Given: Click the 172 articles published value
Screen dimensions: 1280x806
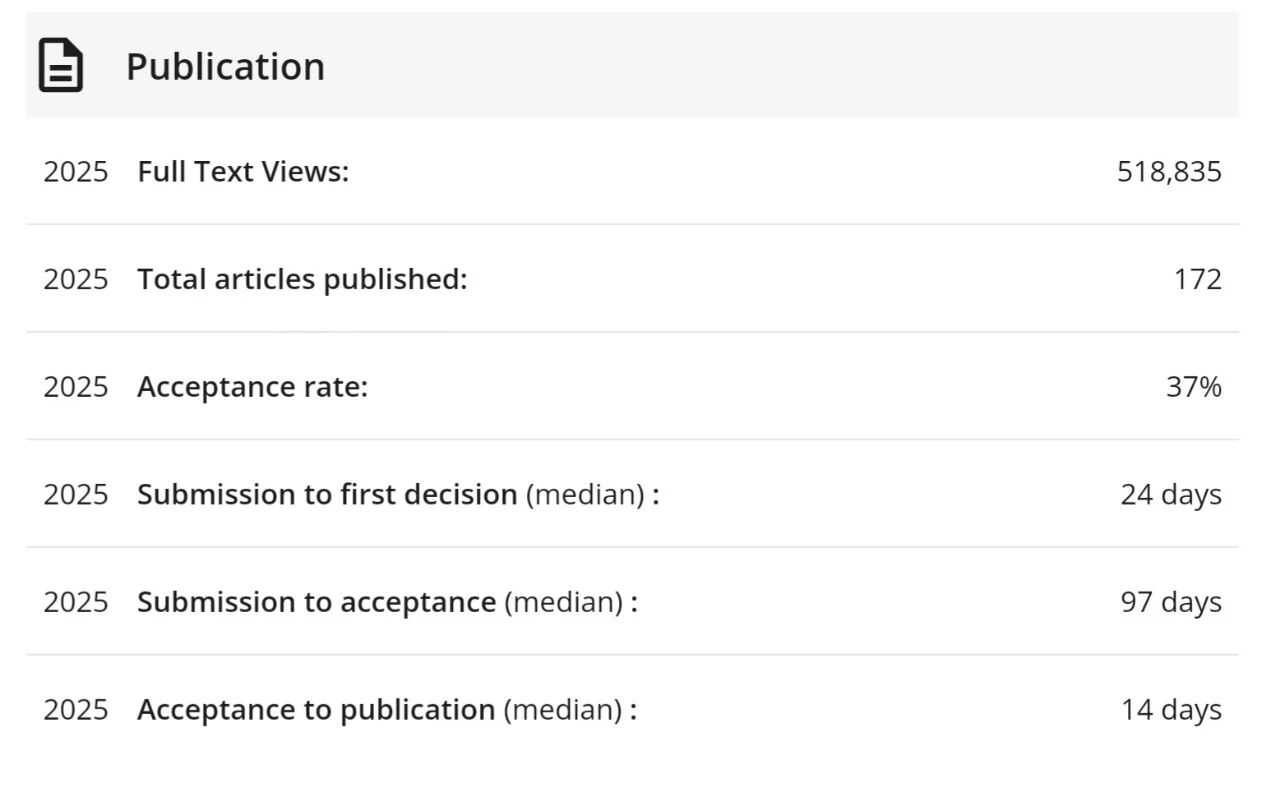Looking at the screenshot, I should [x=1197, y=279].
